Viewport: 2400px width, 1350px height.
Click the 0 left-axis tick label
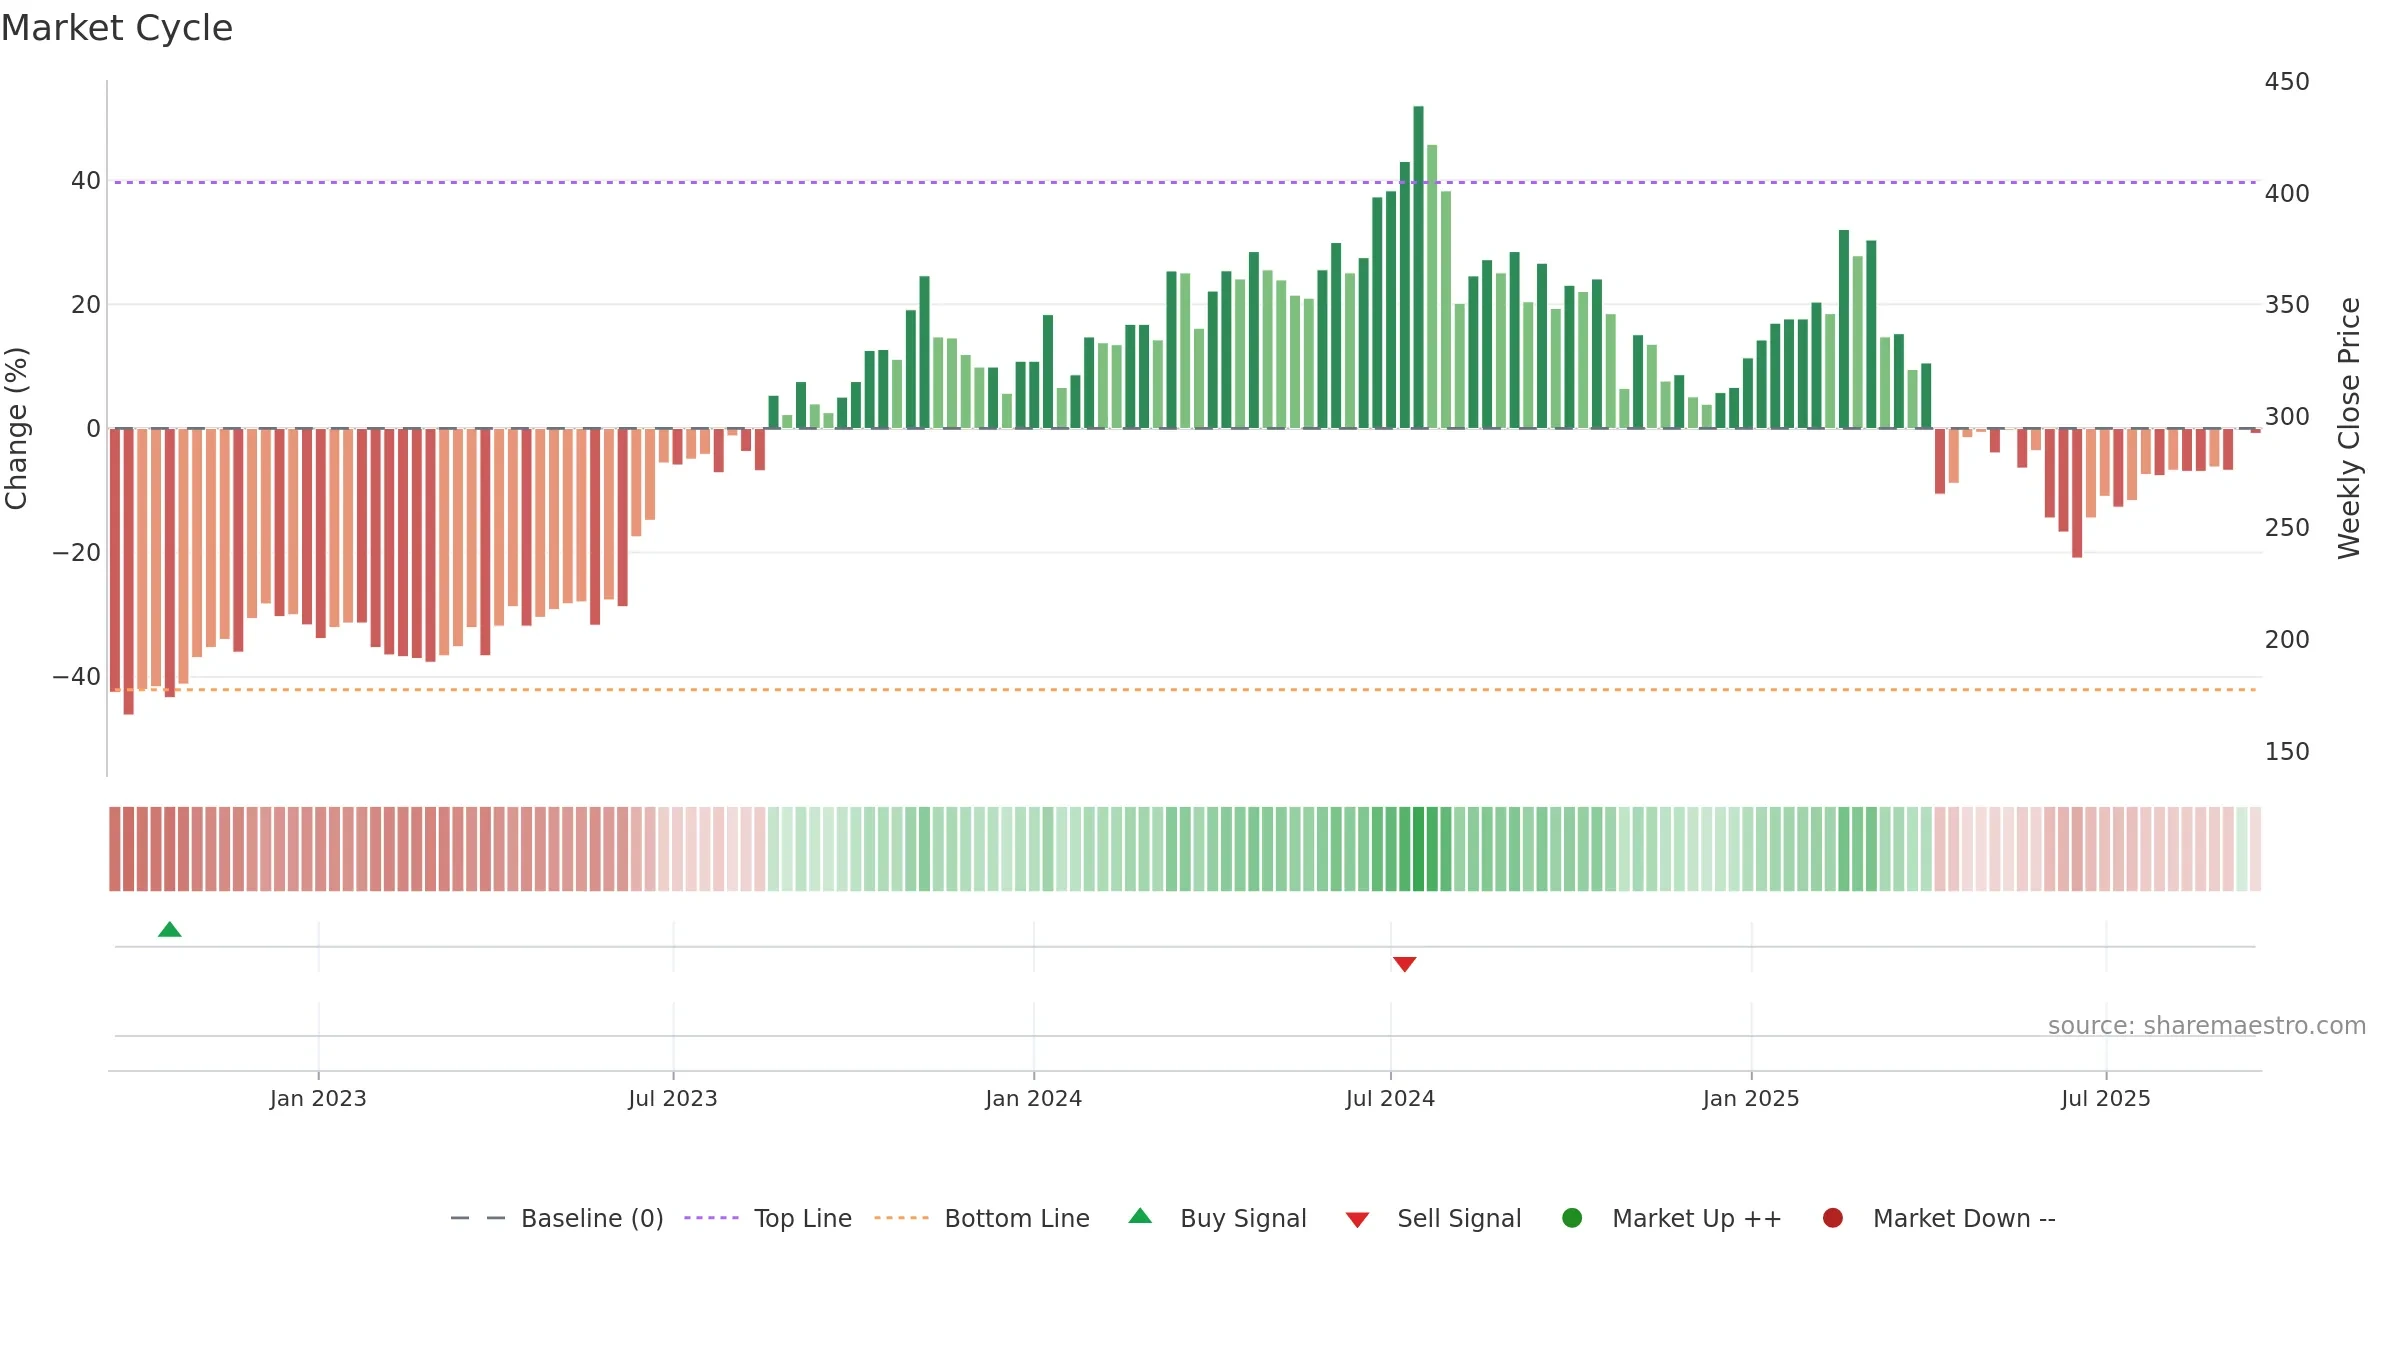point(94,429)
